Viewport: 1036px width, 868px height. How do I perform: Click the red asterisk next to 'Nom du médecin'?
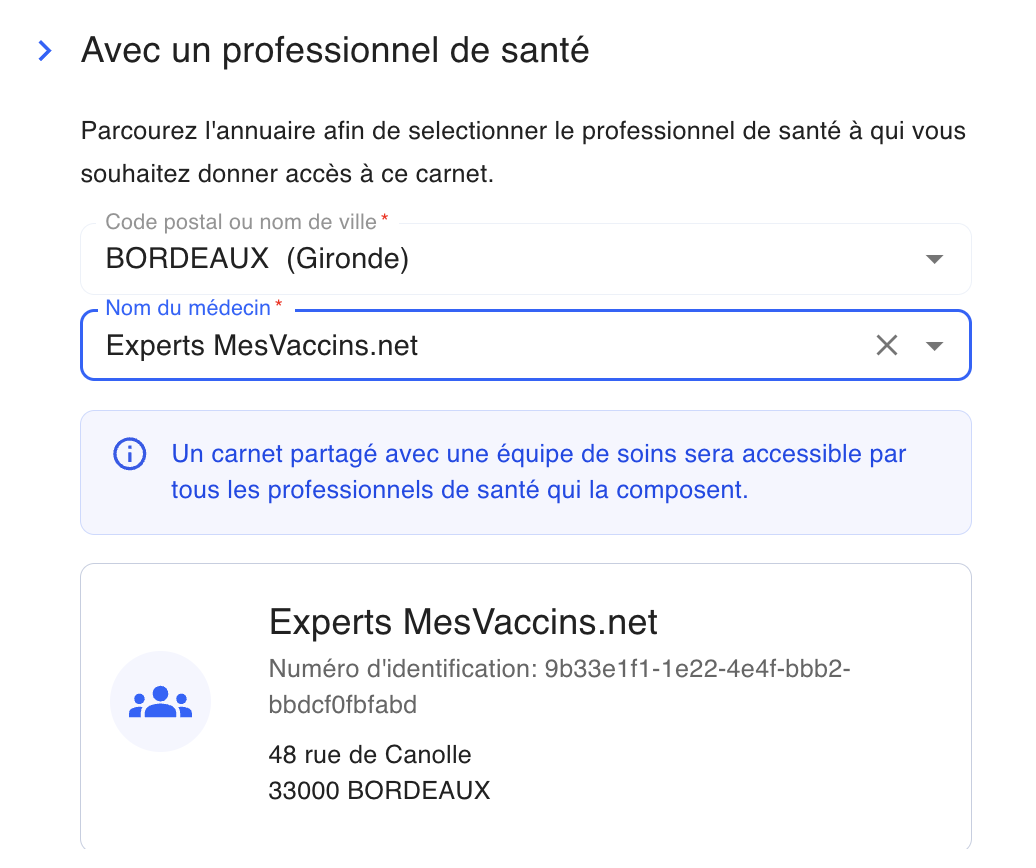(x=279, y=303)
